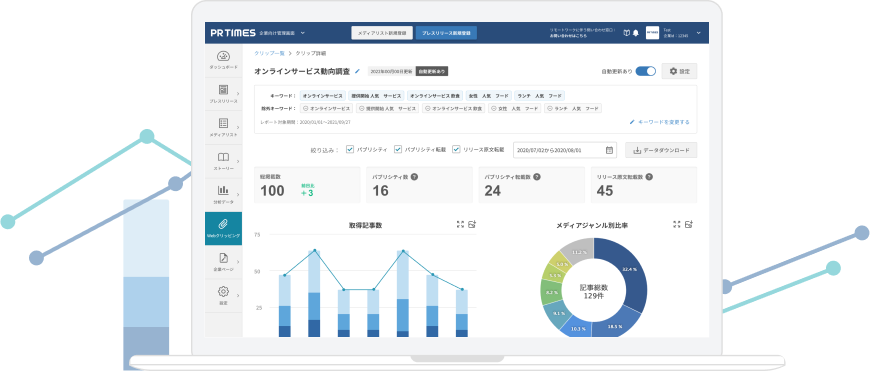Remove excluded keyword ランチ 人気 フード

[x=550, y=109]
